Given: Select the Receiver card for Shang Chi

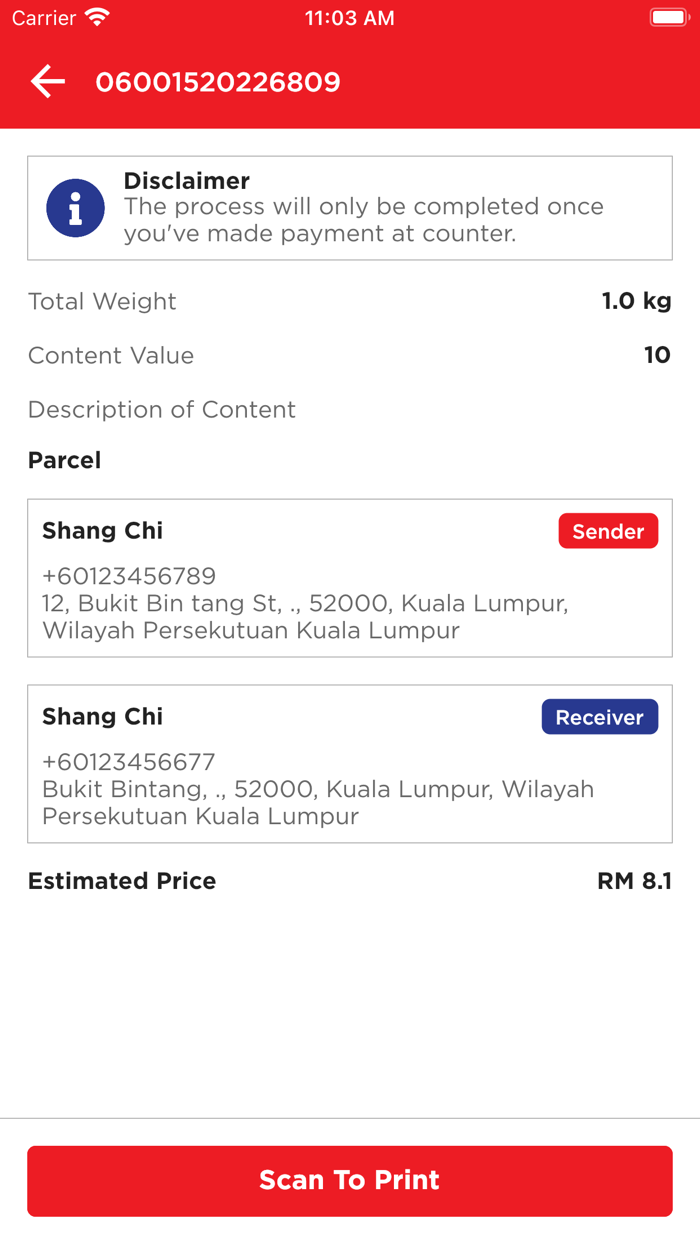Looking at the screenshot, I should point(349,763).
